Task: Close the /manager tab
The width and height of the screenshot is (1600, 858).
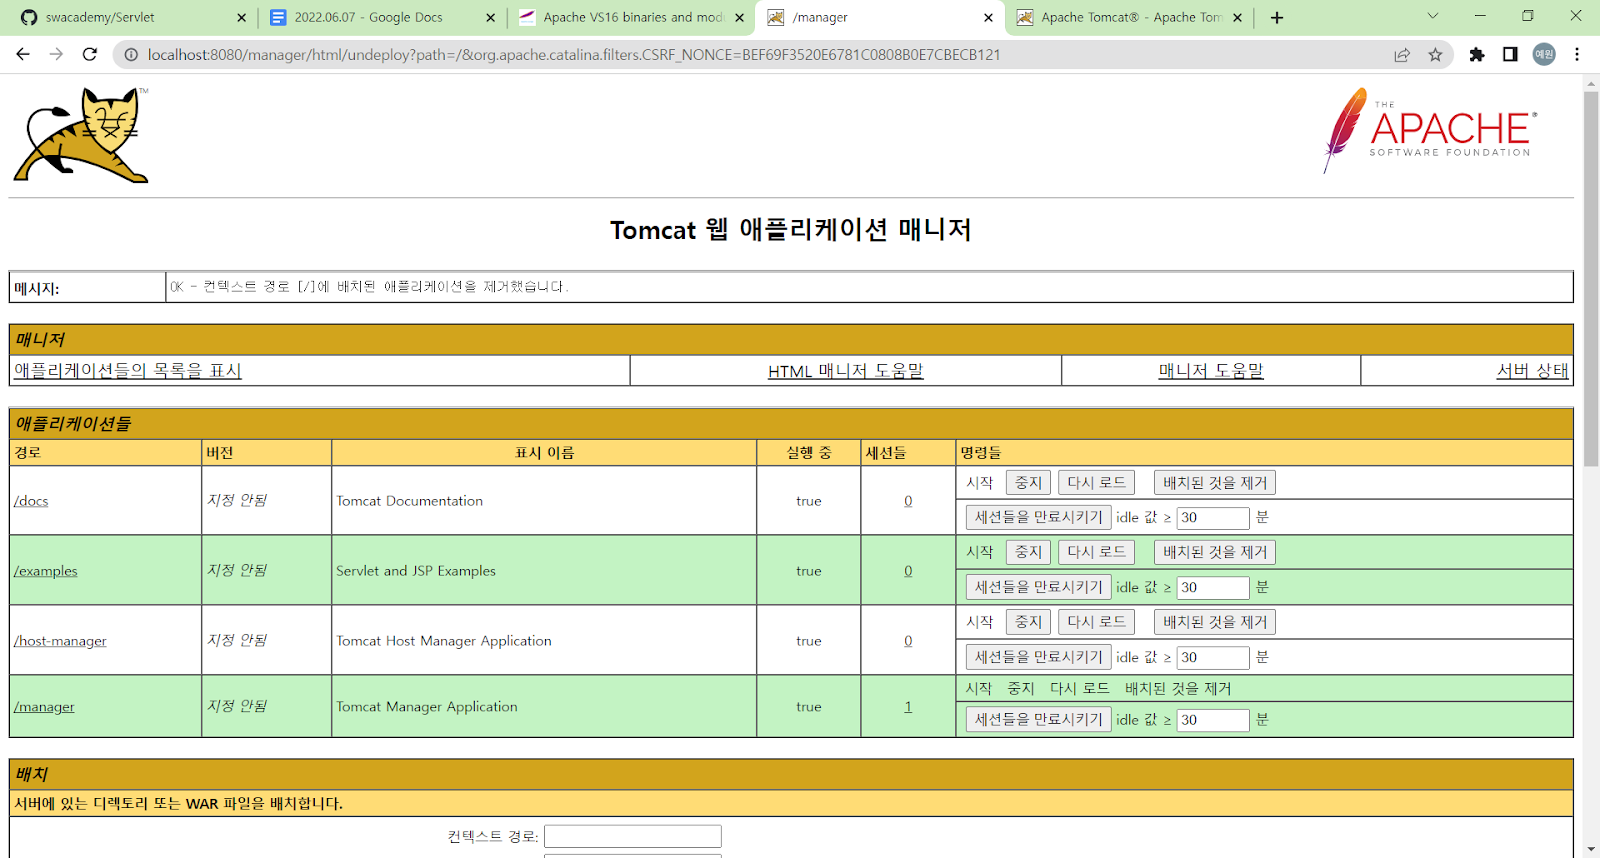Action: pyautogui.click(x=988, y=17)
